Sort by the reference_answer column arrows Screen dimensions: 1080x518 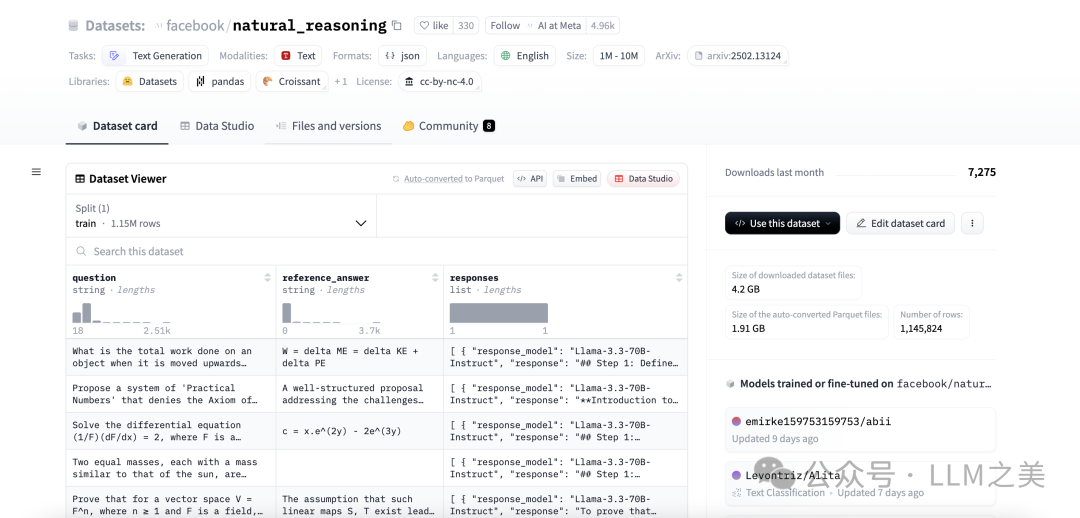pyautogui.click(x=435, y=278)
